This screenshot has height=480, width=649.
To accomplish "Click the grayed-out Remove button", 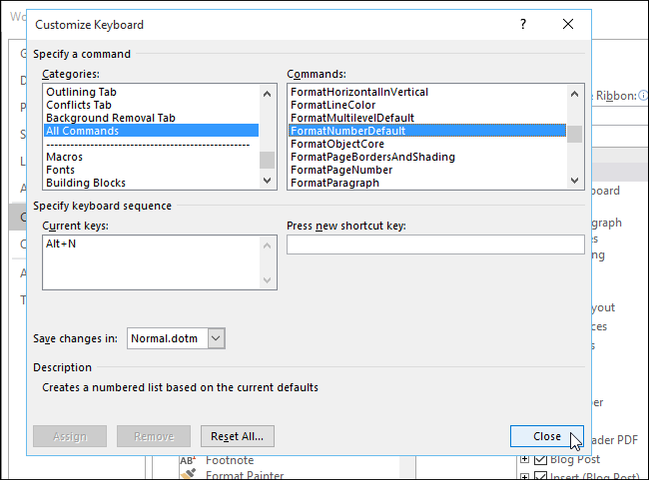I will point(154,436).
